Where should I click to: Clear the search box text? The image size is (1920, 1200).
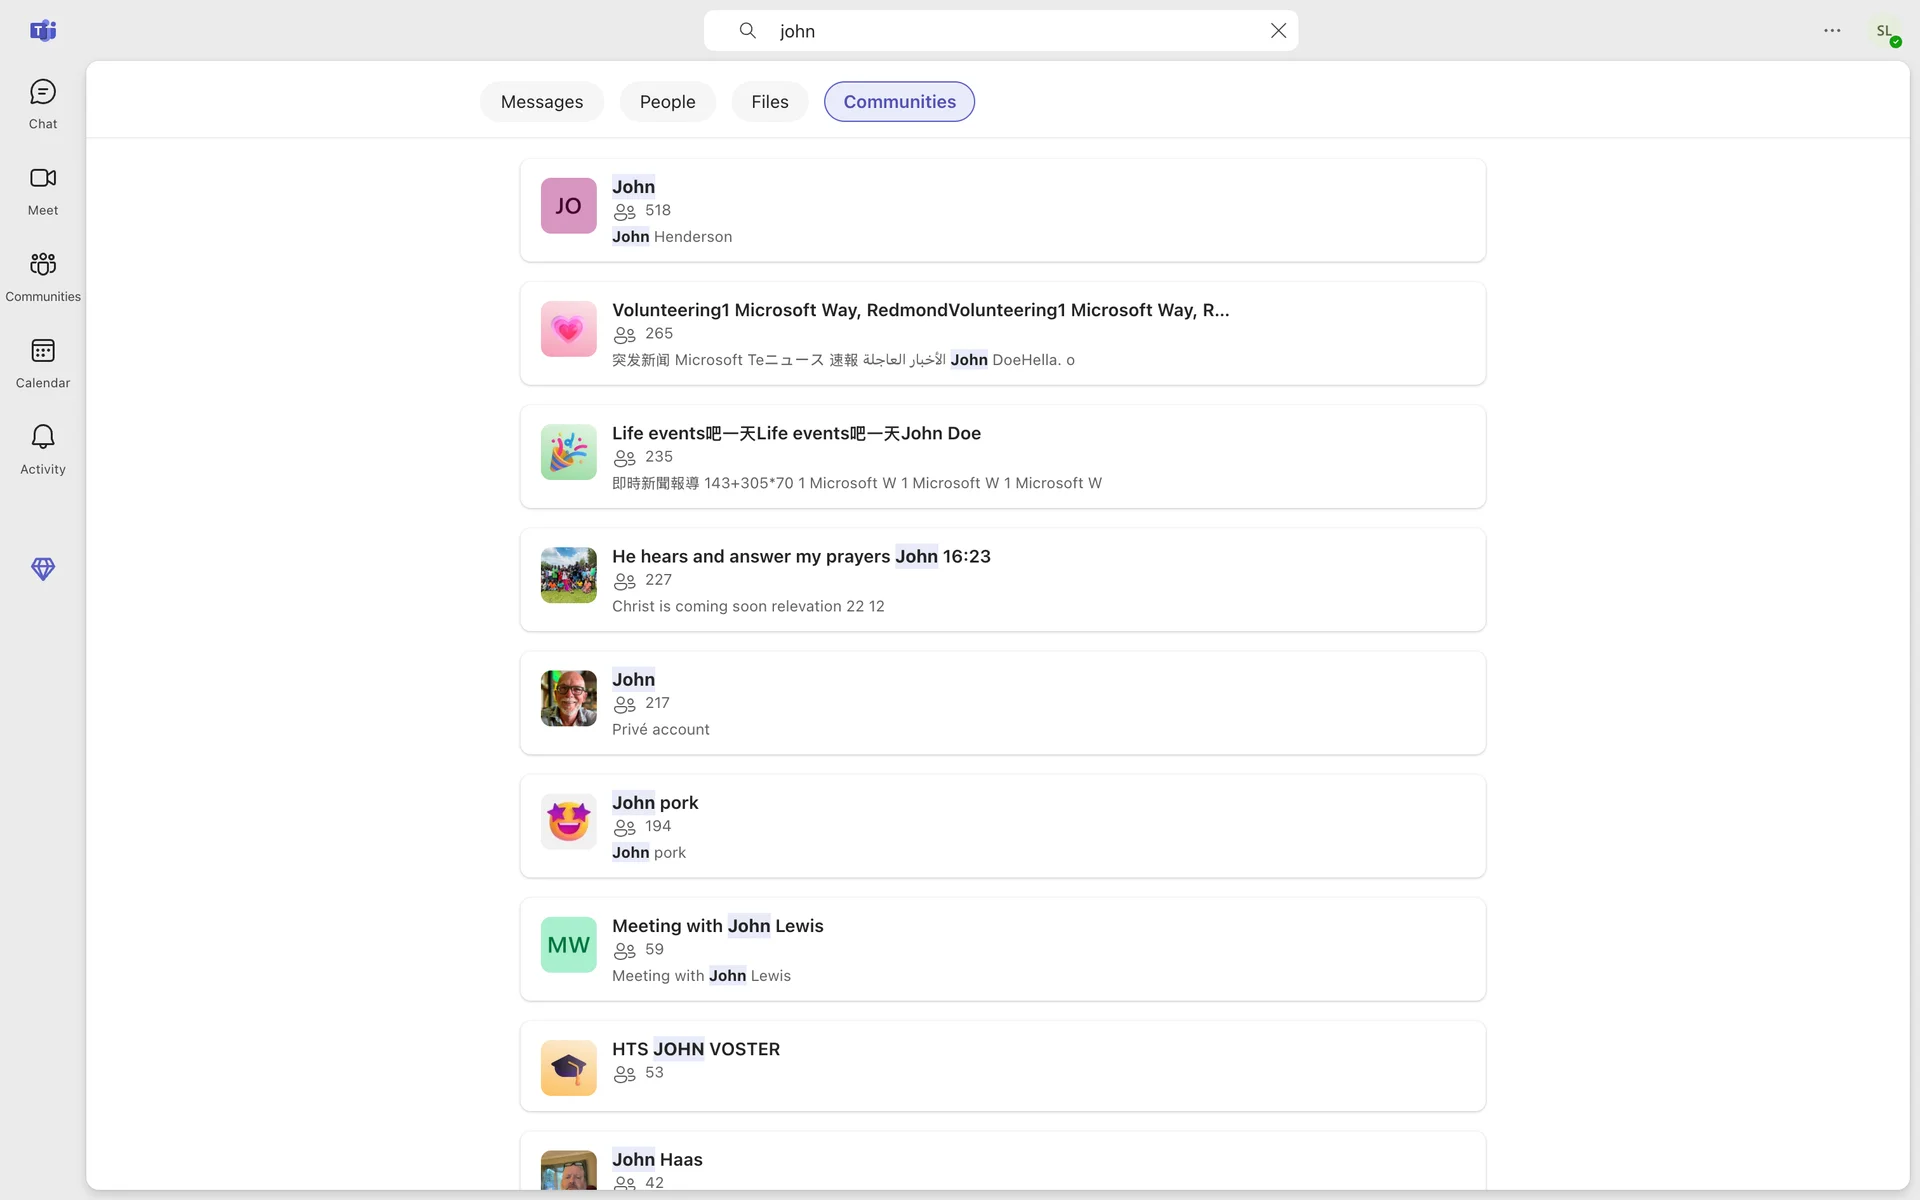click(1278, 31)
